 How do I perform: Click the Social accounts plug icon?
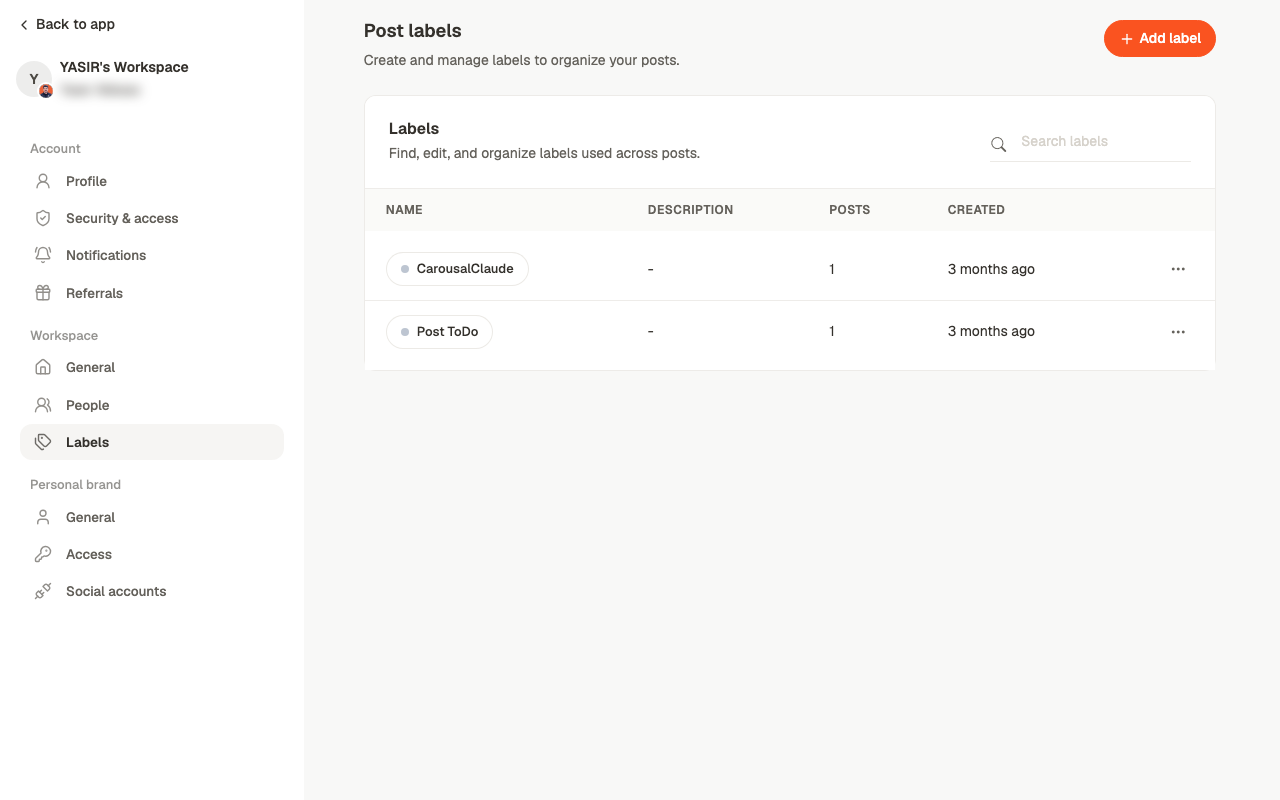pos(43,591)
